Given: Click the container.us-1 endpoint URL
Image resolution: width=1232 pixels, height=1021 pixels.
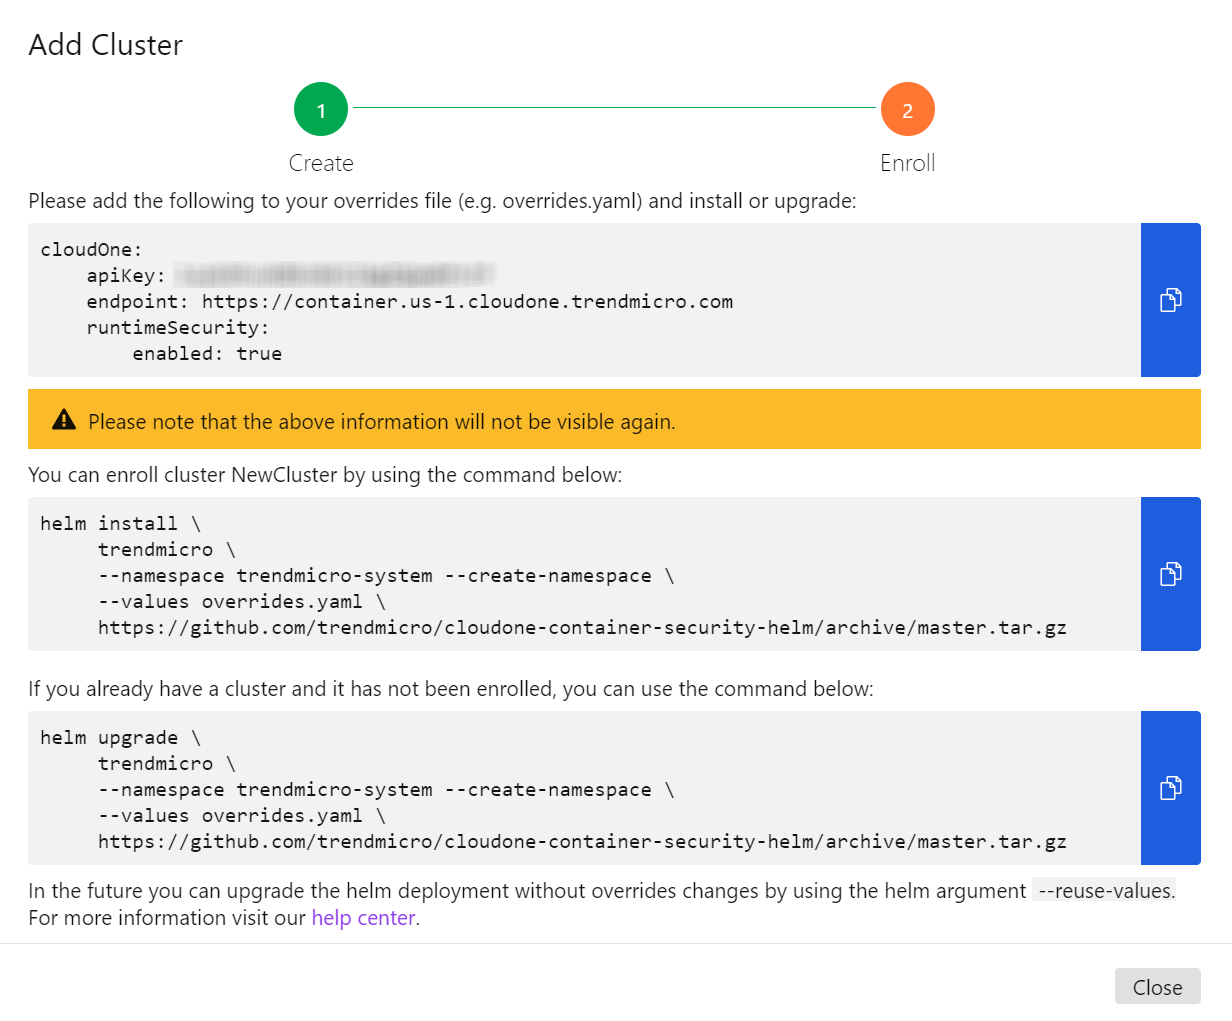Looking at the screenshot, I should point(467,302).
